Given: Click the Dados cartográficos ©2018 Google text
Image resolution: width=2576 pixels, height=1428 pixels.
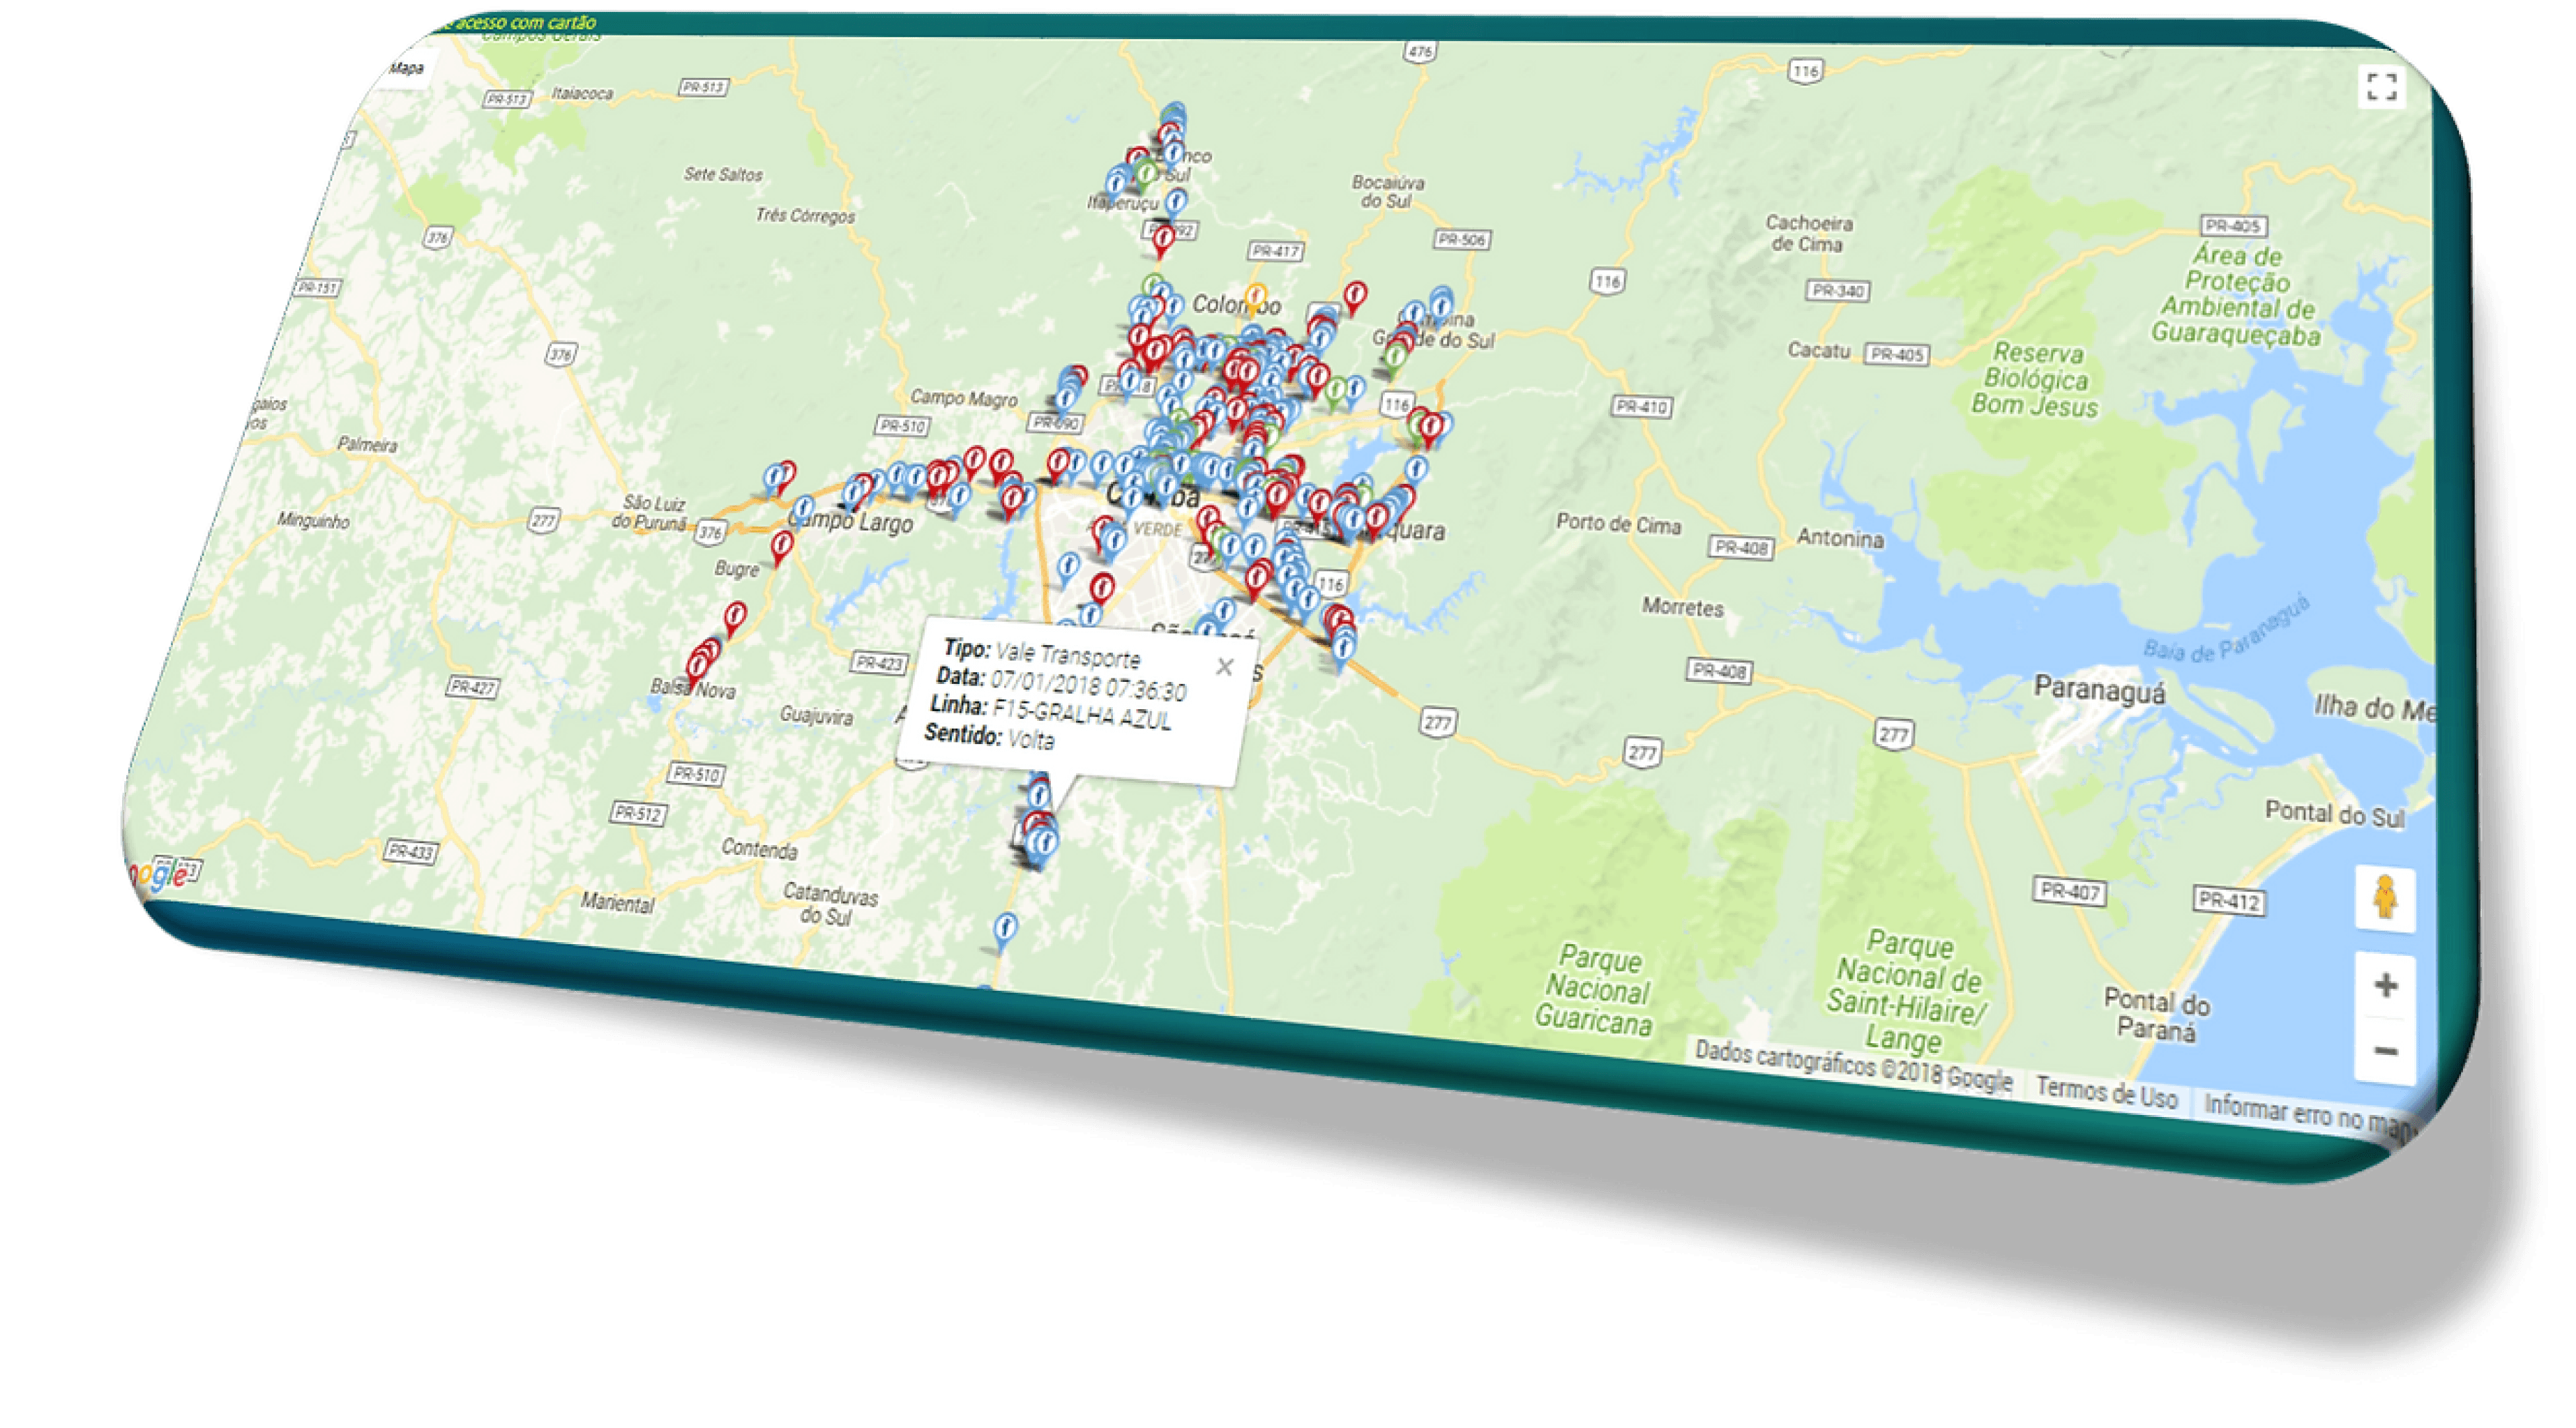Looking at the screenshot, I should [1853, 1066].
